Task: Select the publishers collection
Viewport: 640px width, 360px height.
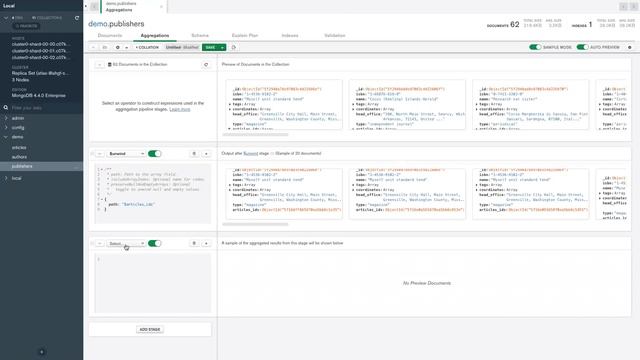Action: point(41,166)
